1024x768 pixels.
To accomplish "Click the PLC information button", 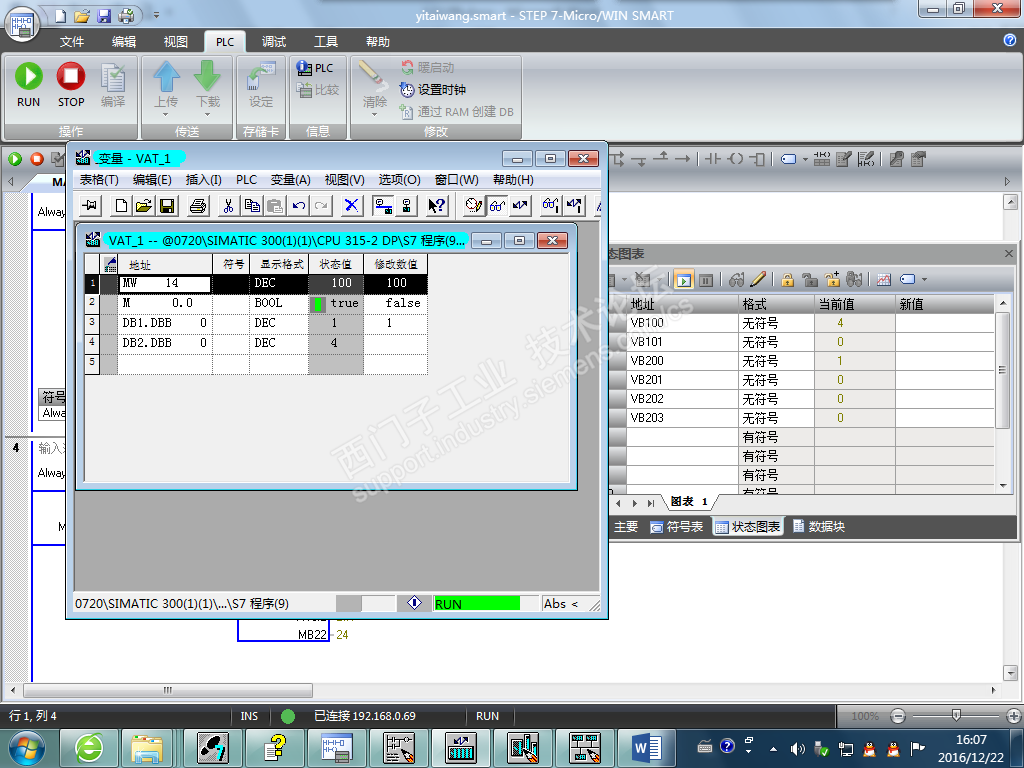I will 314,68.
